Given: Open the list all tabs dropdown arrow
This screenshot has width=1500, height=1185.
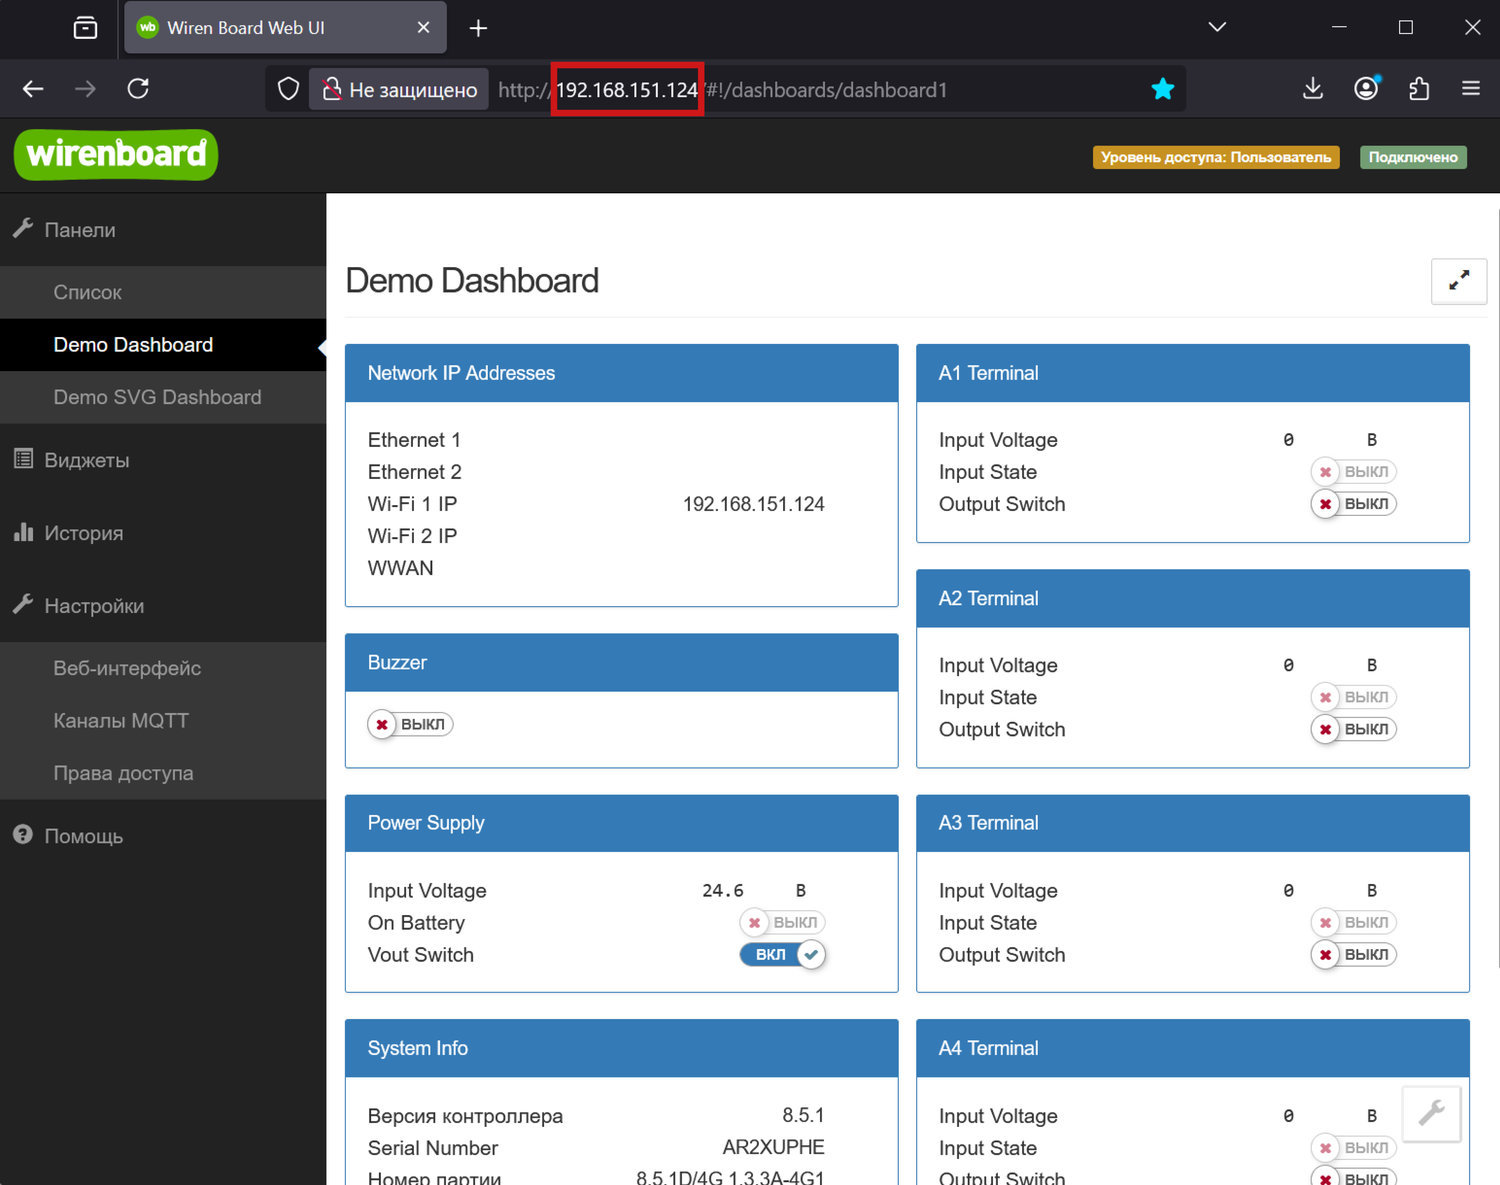Looking at the screenshot, I should pos(1217,27).
